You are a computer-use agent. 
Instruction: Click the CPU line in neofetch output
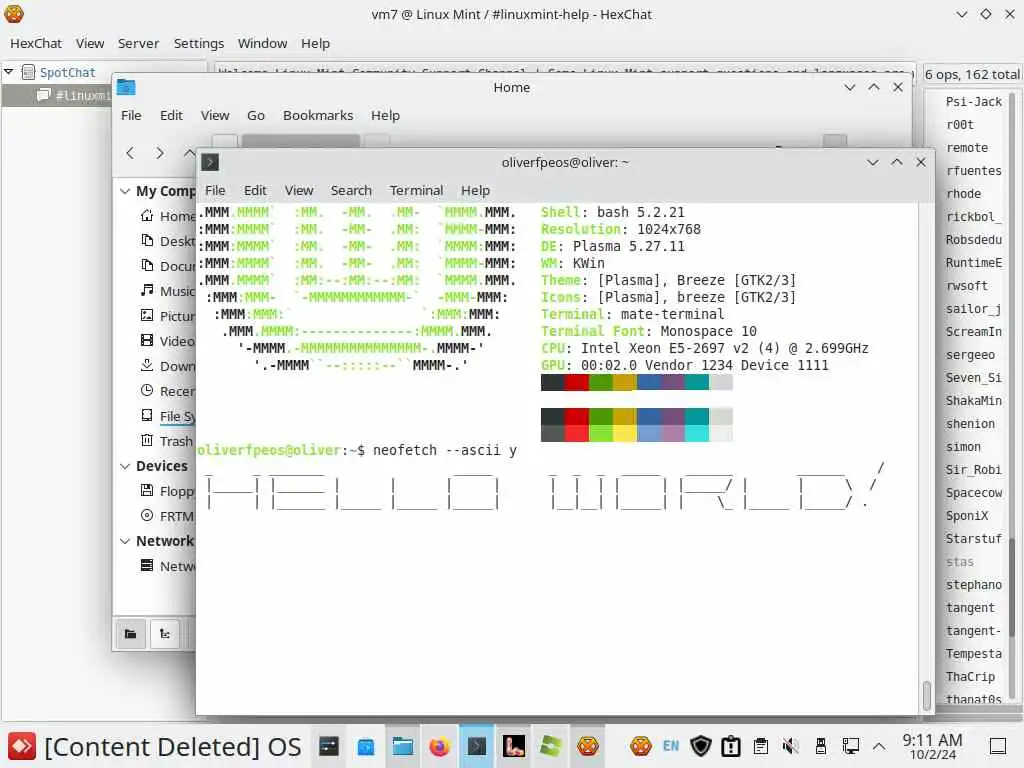pos(705,349)
